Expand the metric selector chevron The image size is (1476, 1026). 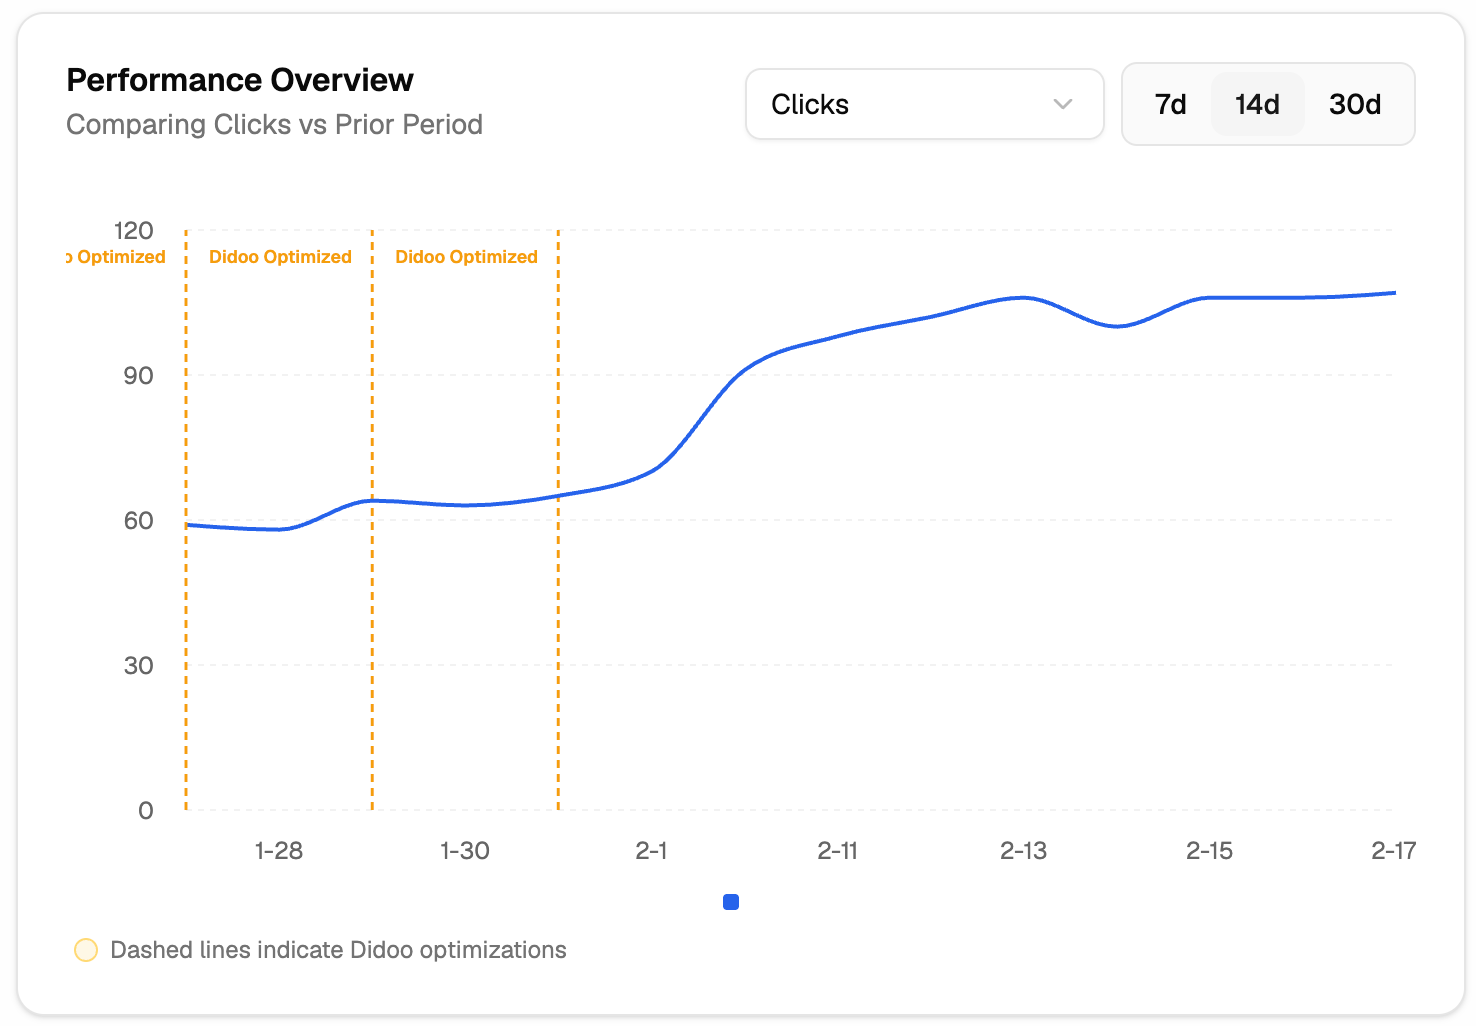(1062, 104)
